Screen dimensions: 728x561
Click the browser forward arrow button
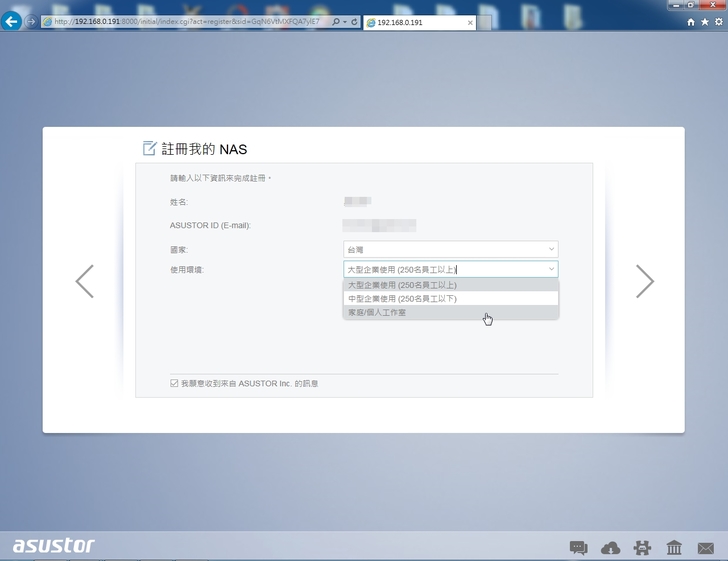31,21
